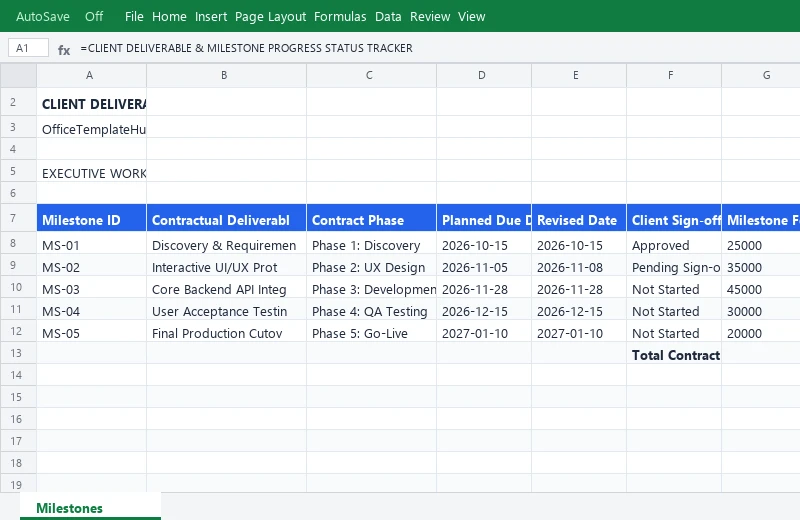
Task: Select the MS-04 cell
Action: [91, 311]
